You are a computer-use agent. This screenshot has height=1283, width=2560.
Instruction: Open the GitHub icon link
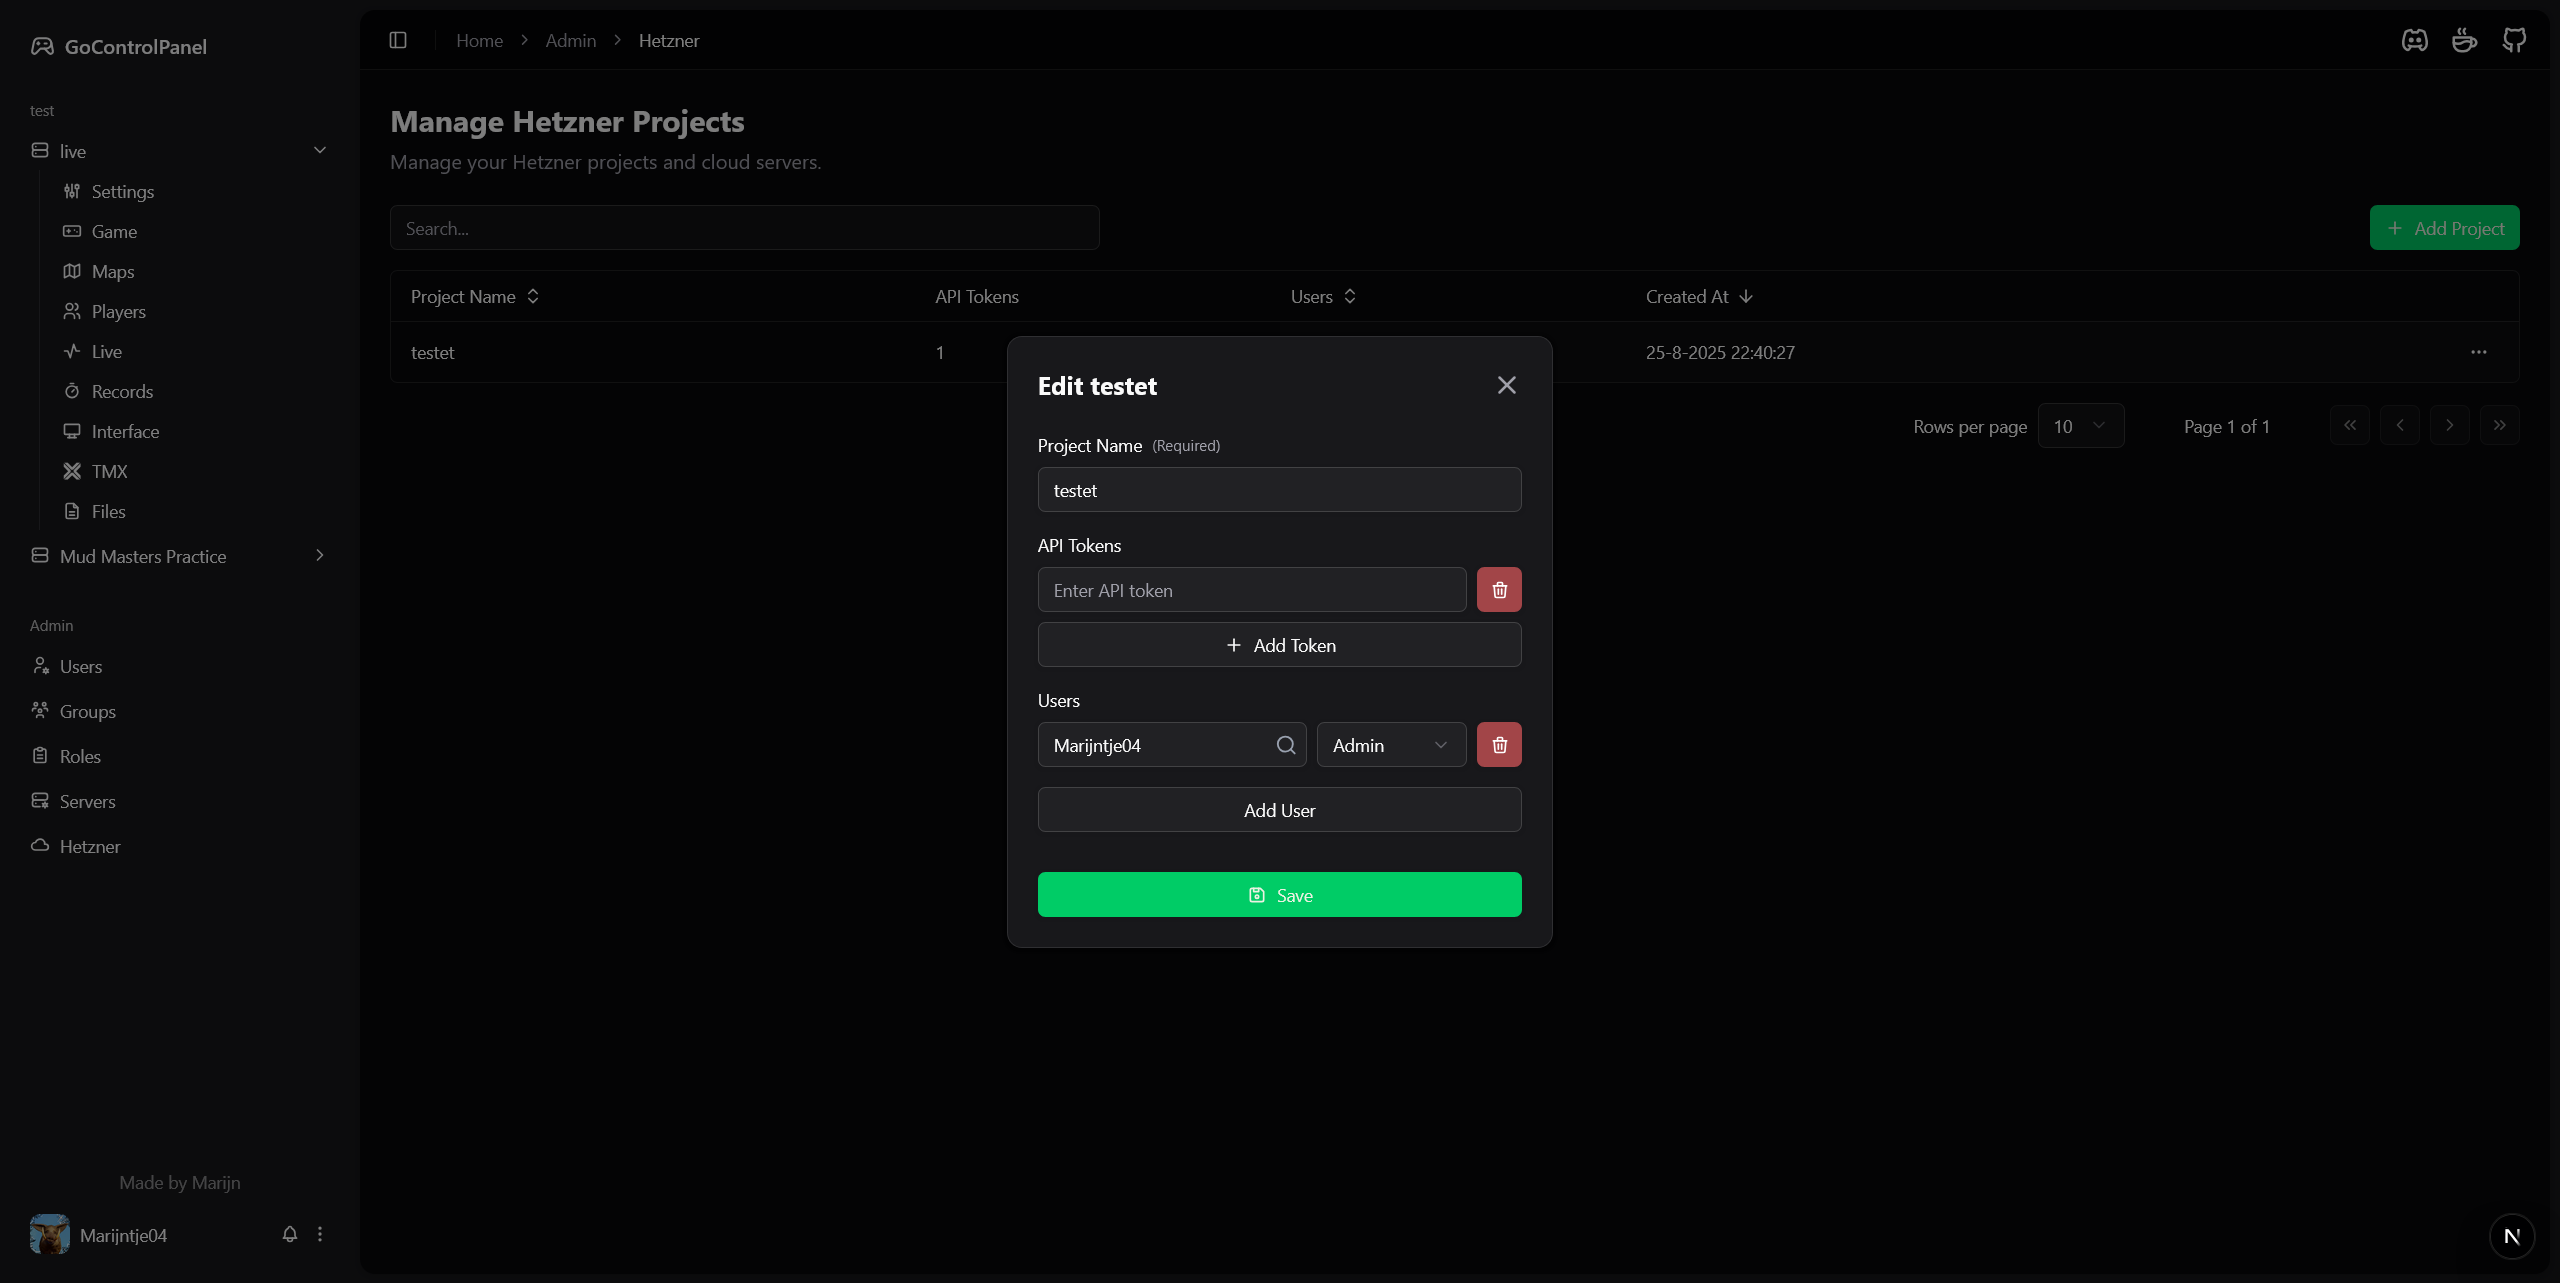pyautogui.click(x=2514, y=40)
